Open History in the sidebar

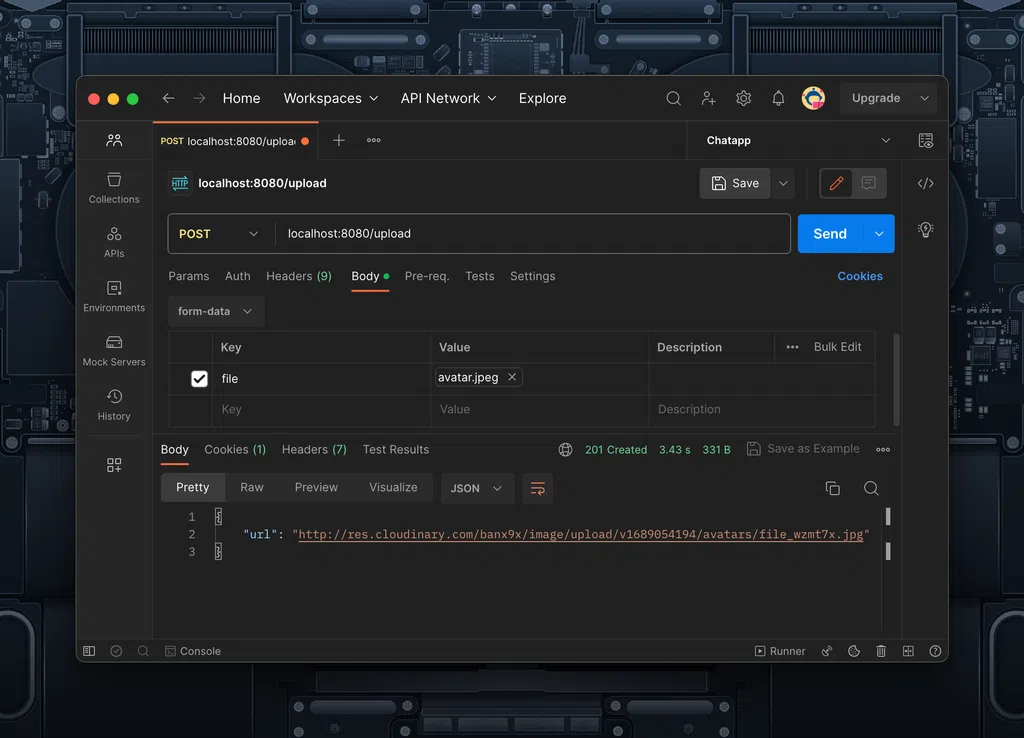(114, 405)
